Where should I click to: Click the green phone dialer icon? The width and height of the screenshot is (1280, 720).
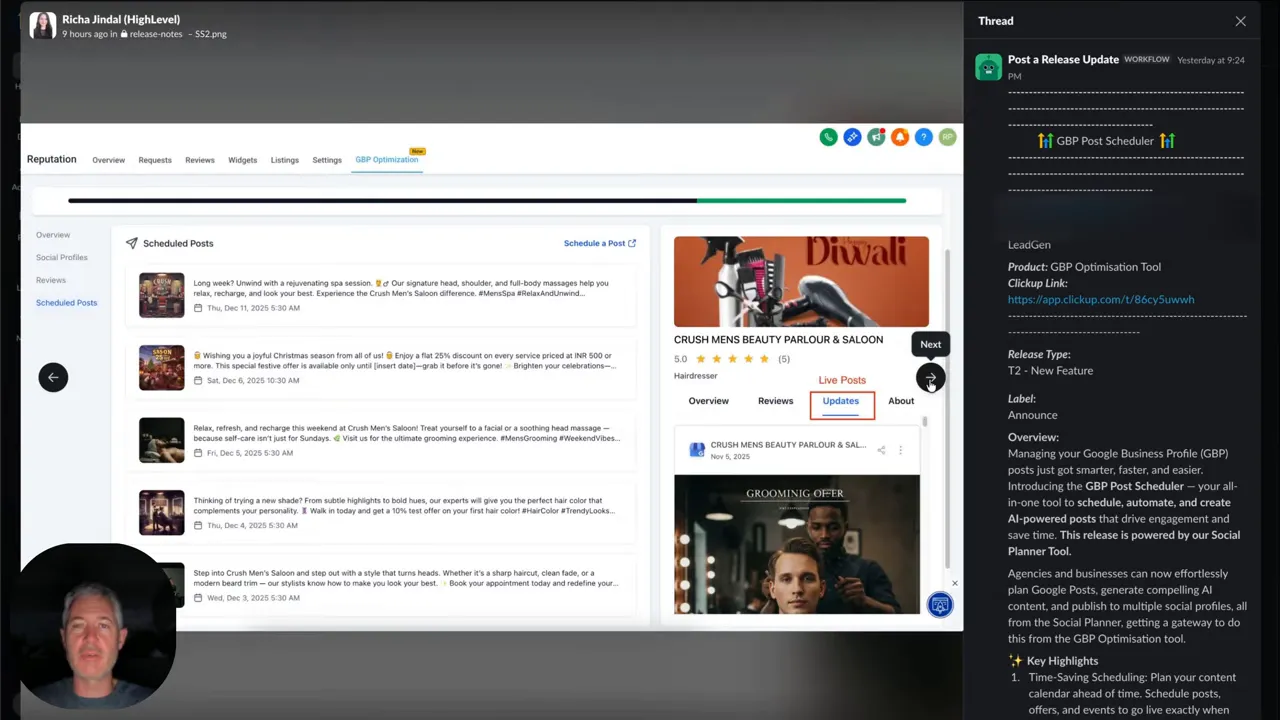coord(828,137)
